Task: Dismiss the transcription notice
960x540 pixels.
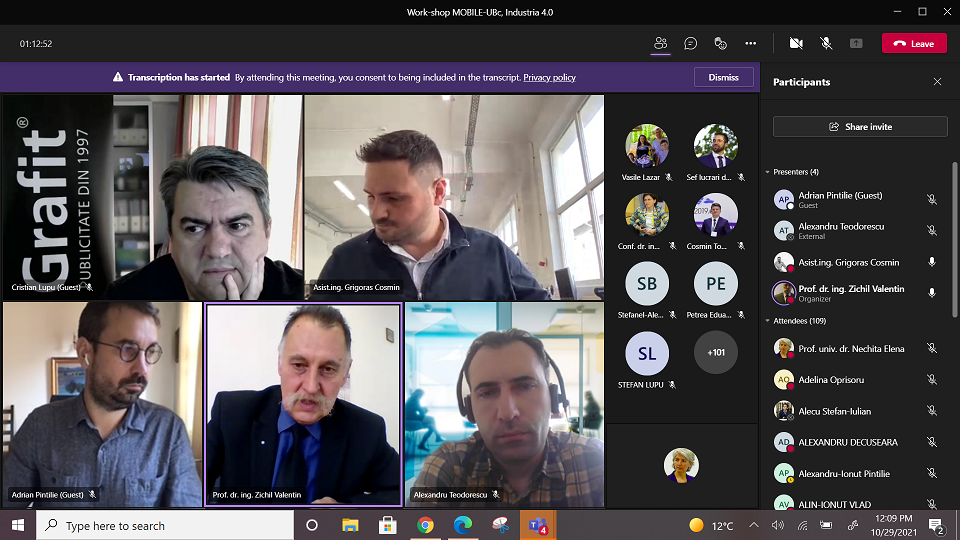Action: point(723,77)
